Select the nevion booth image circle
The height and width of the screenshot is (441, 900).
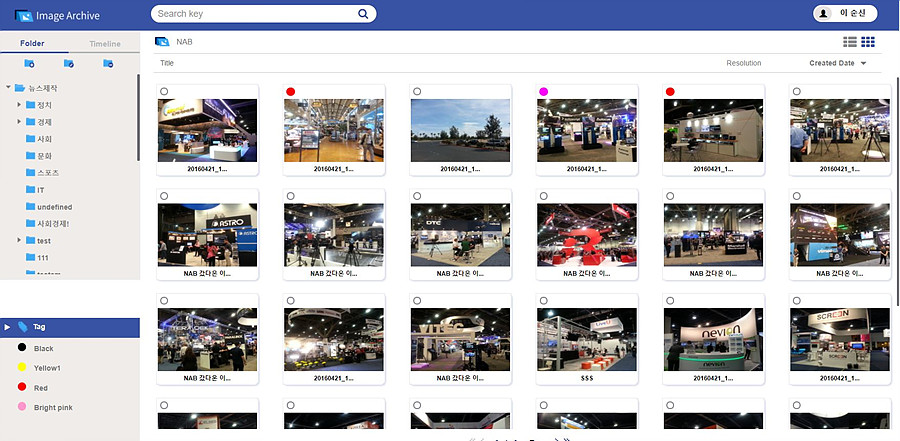point(670,300)
